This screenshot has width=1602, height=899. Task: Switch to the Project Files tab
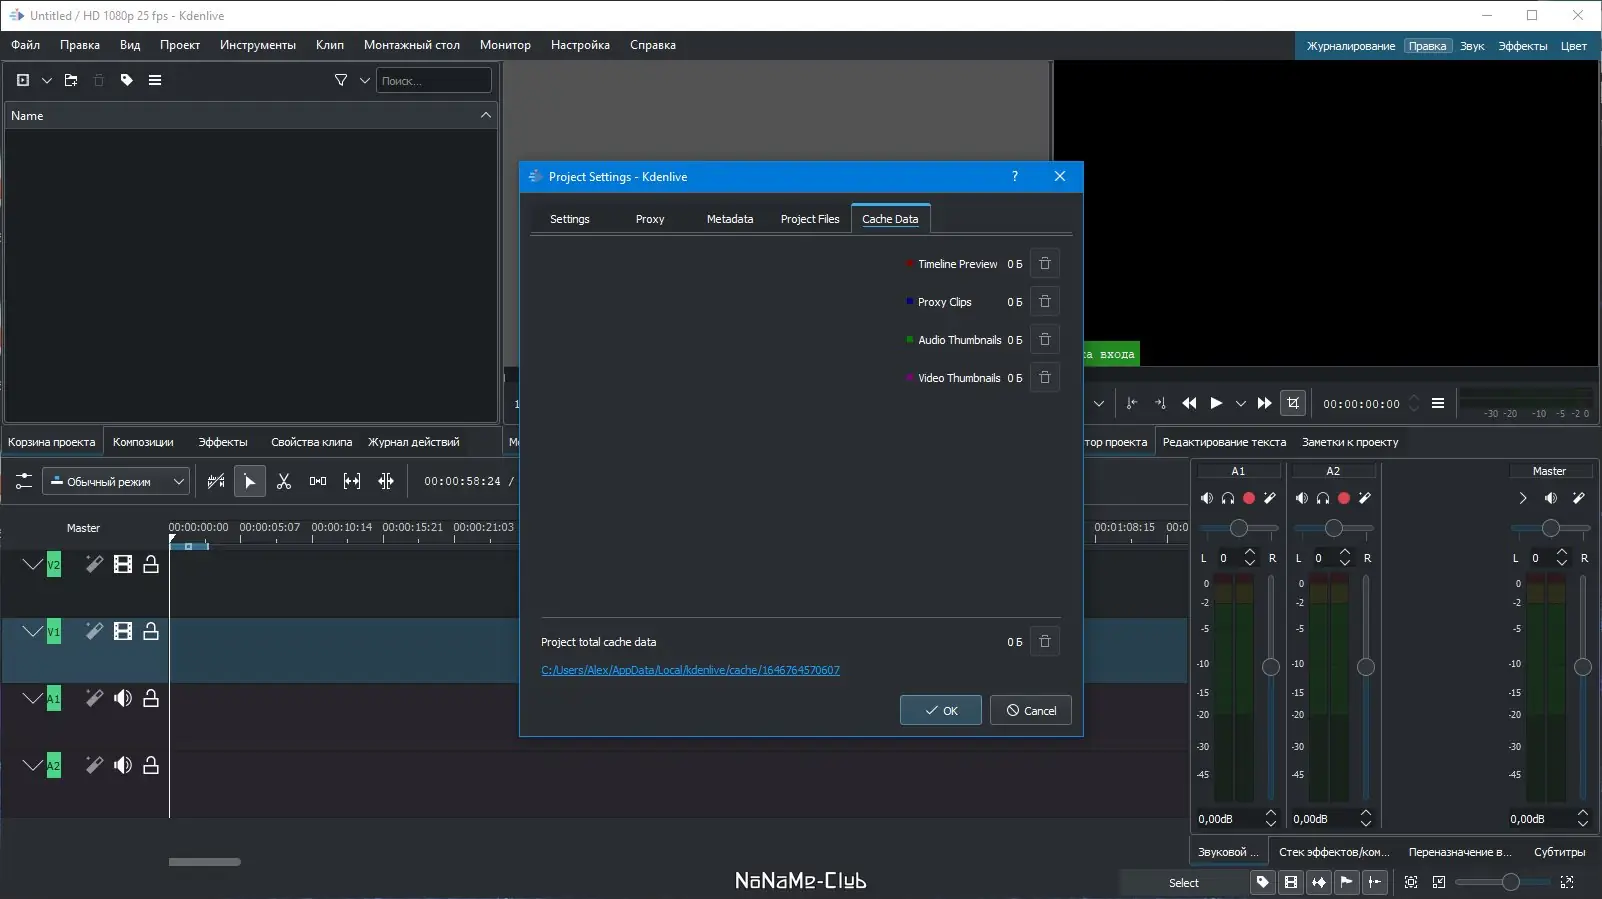pyautogui.click(x=810, y=219)
